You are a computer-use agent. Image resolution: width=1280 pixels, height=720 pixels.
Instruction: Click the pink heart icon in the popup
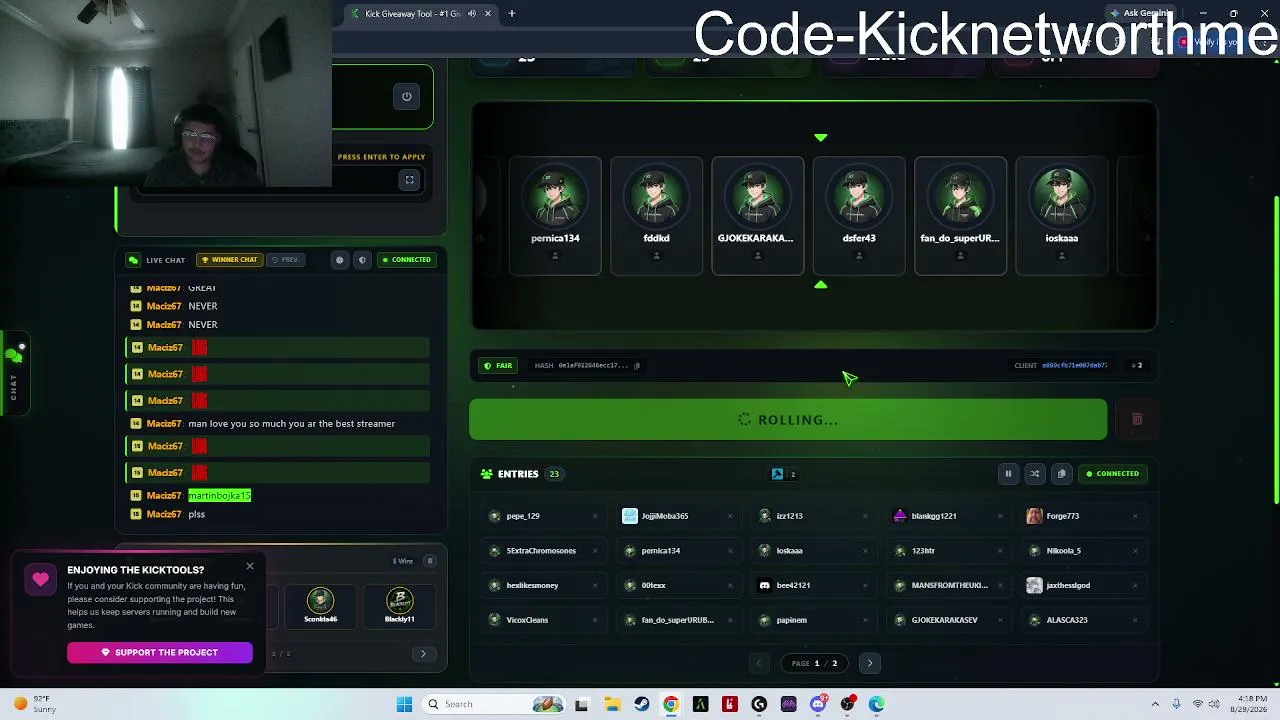coord(41,579)
